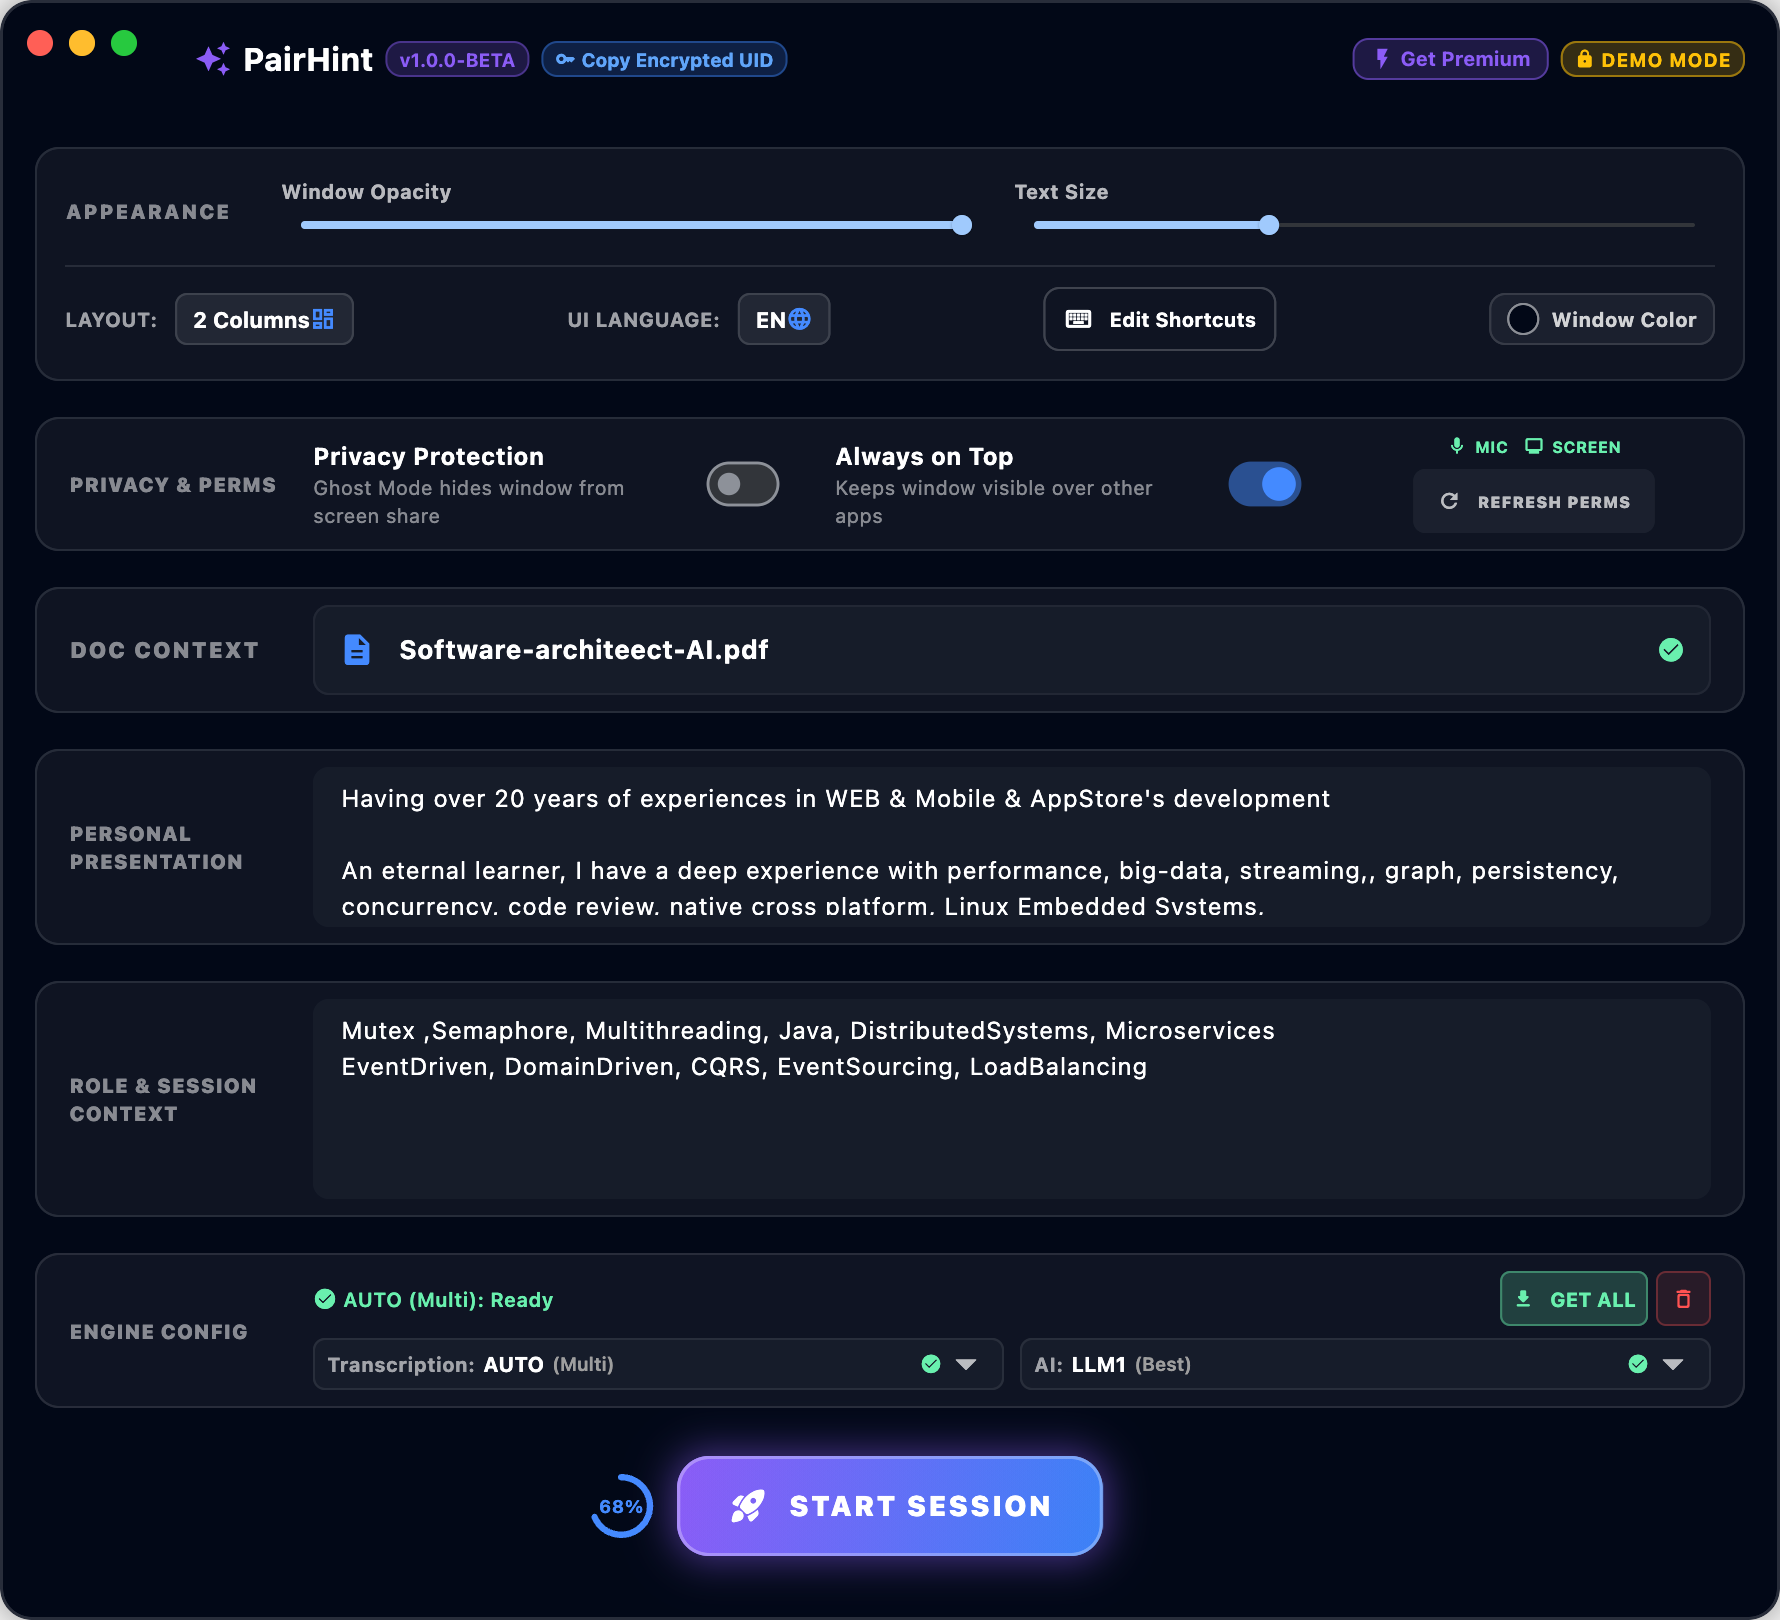The width and height of the screenshot is (1780, 1620).
Task: Open the Edit Shortcuts button
Action: tap(1160, 319)
